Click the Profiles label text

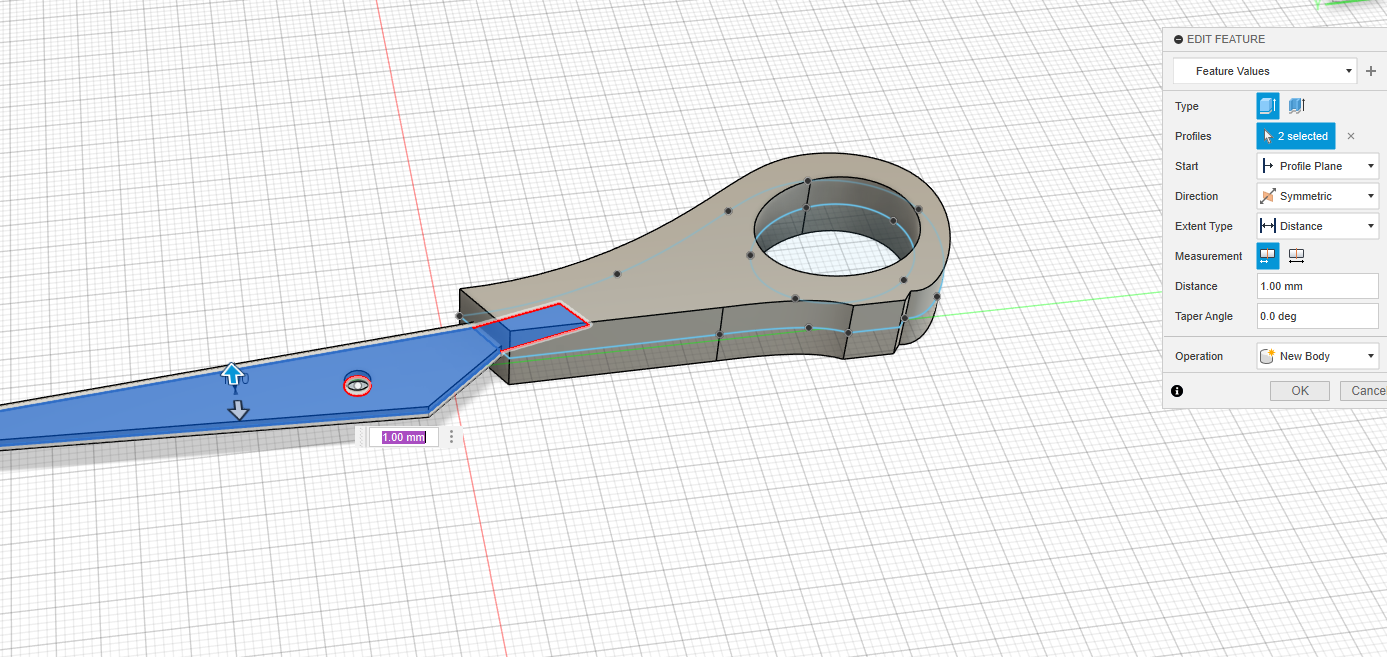click(x=1193, y=136)
